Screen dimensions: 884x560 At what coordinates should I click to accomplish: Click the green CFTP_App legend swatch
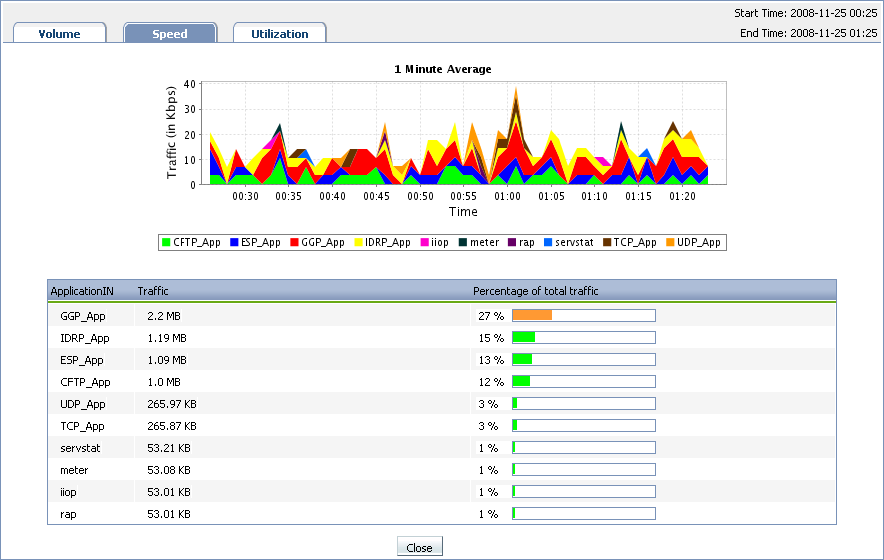tap(166, 243)
